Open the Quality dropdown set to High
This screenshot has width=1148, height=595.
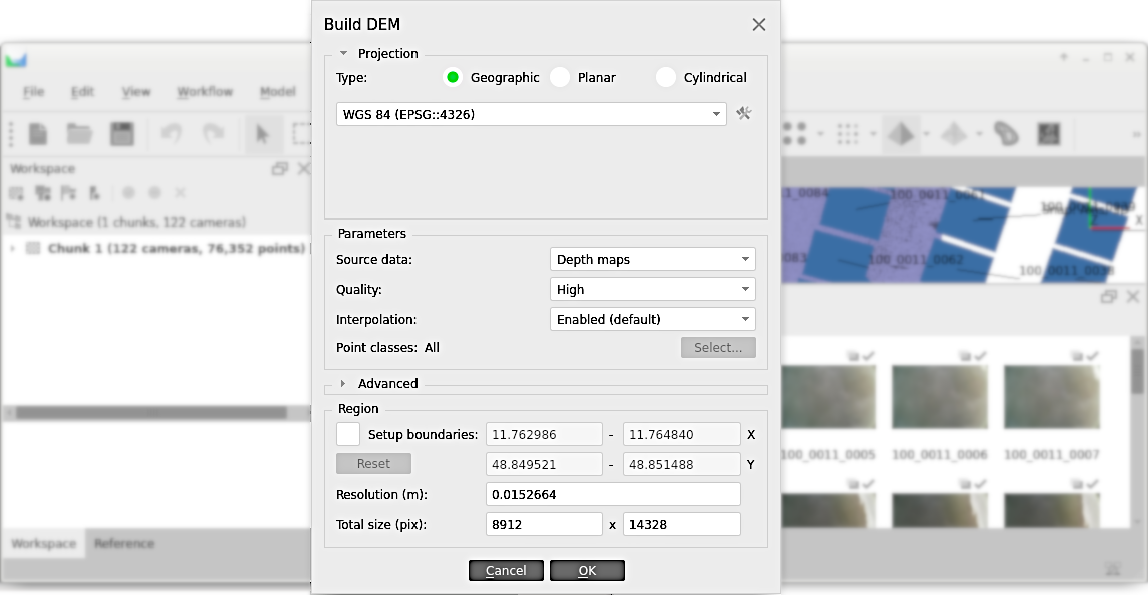click(x=652, y=289)
